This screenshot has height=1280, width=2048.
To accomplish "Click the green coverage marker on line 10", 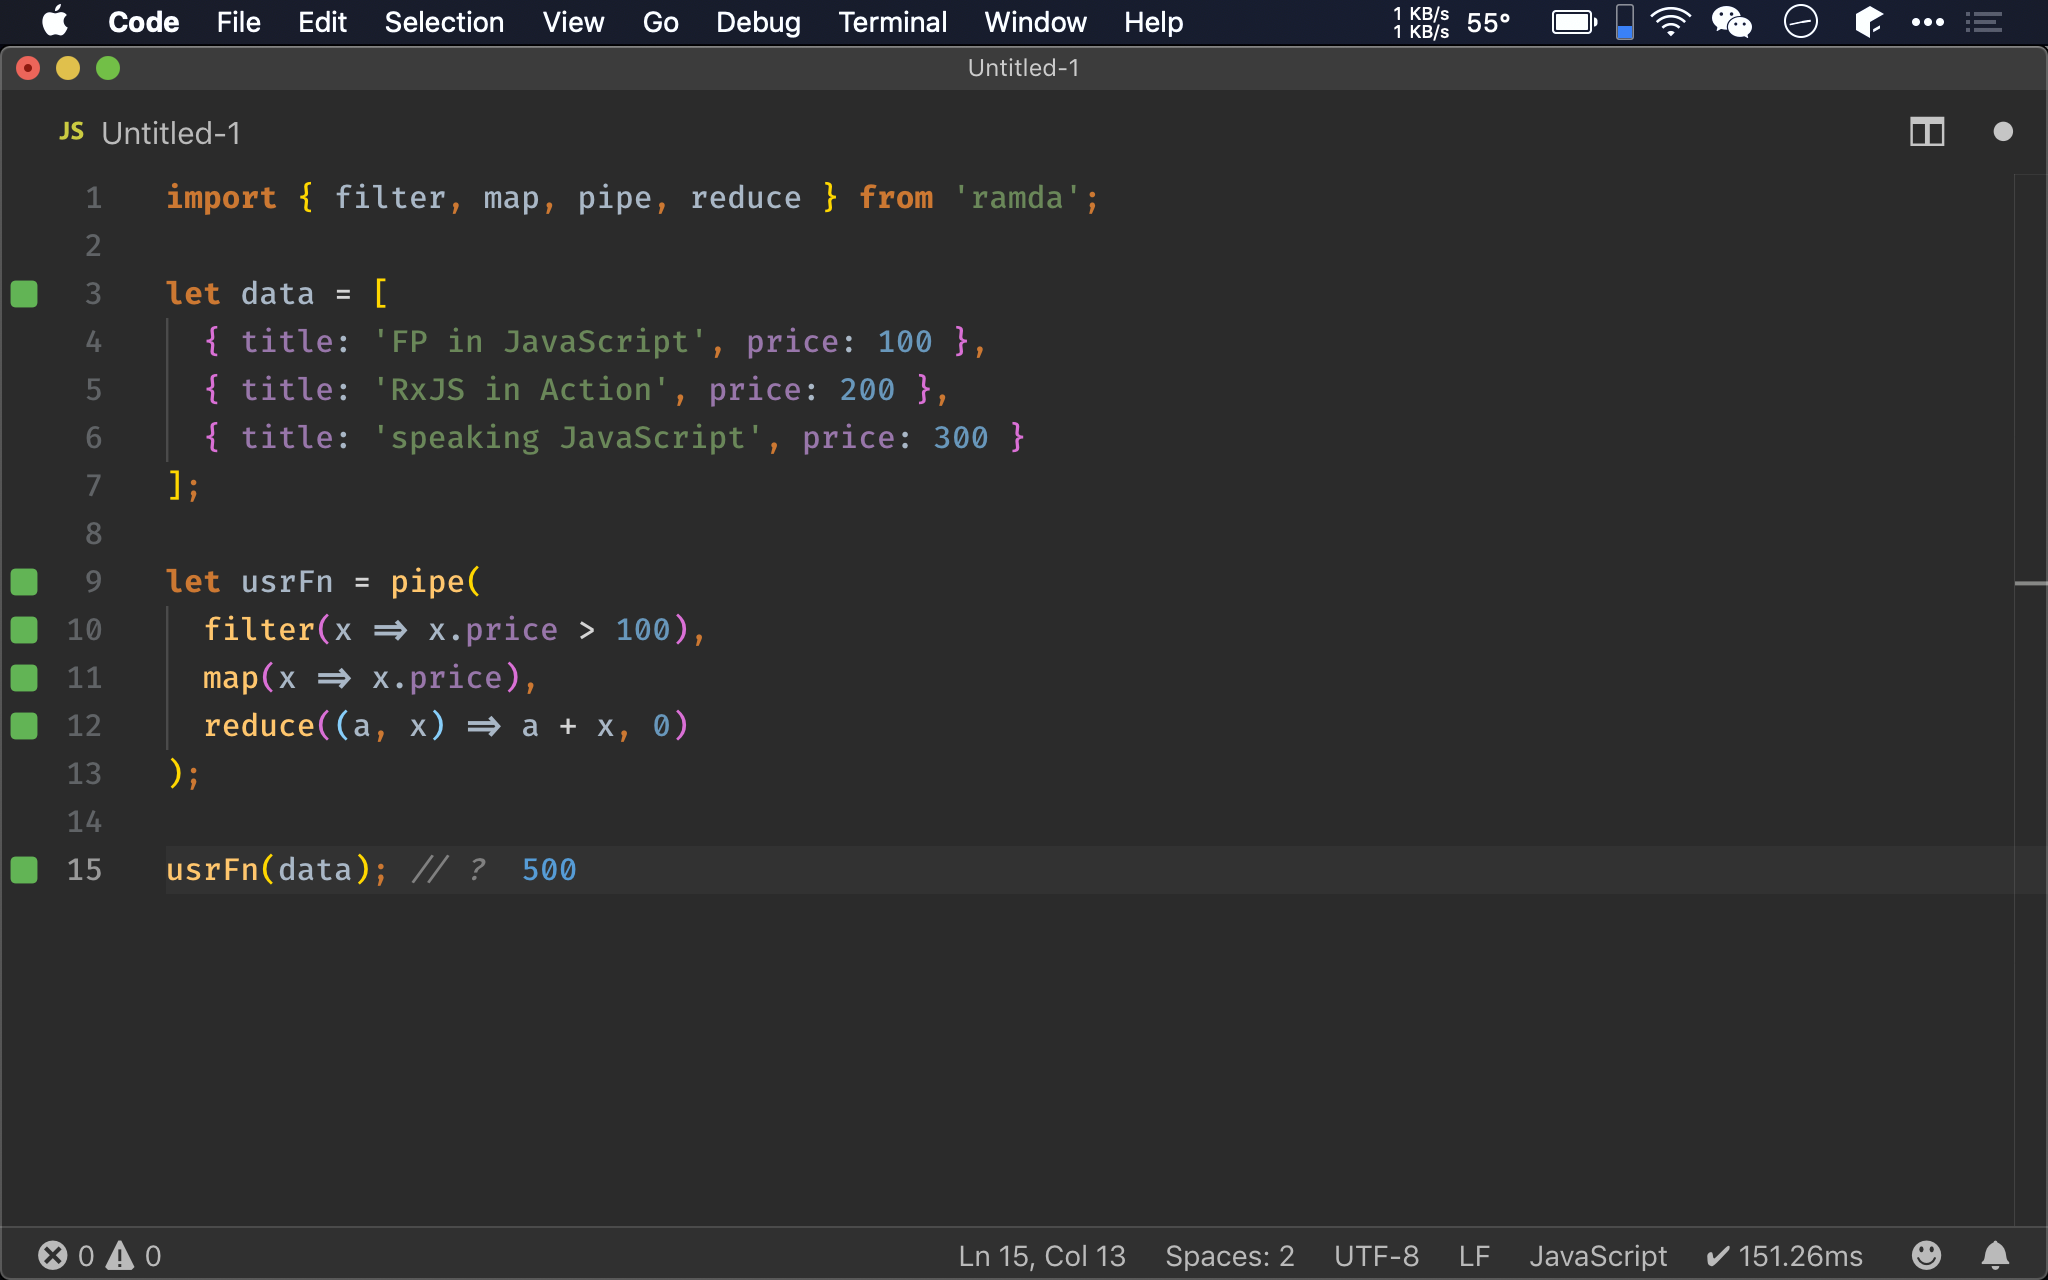I will pos(24,630).
